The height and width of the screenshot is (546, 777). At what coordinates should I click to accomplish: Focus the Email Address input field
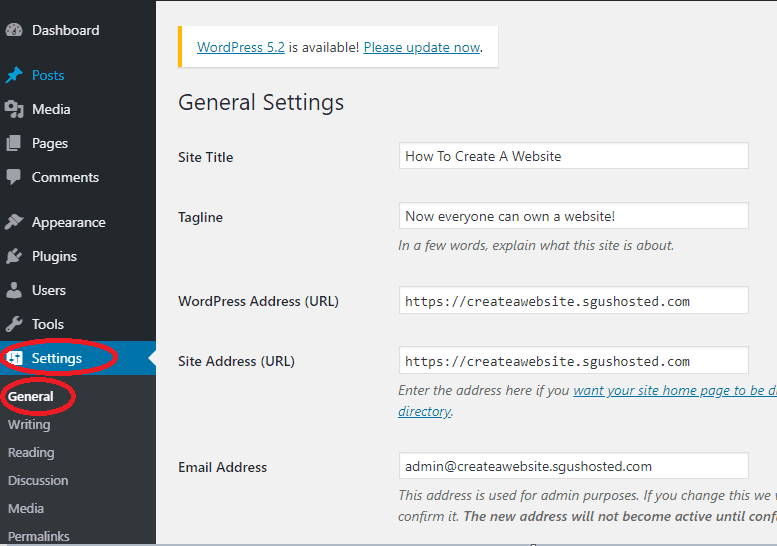tap(573, 466)
